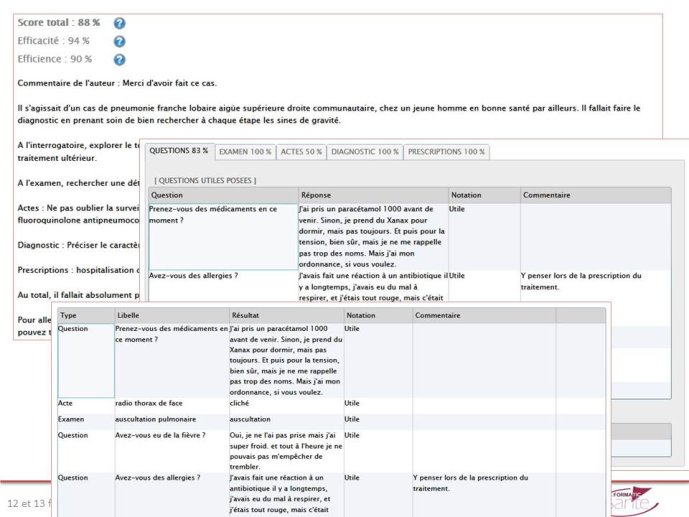Select 'Avez-vous des allergies ?' in bottom table

[x=157, y=478]
